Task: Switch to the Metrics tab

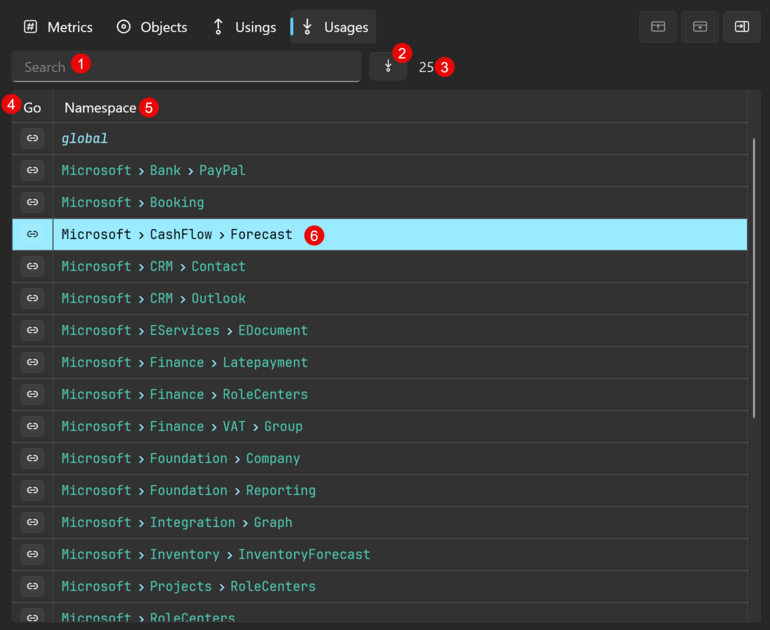Action: (58, 27)
